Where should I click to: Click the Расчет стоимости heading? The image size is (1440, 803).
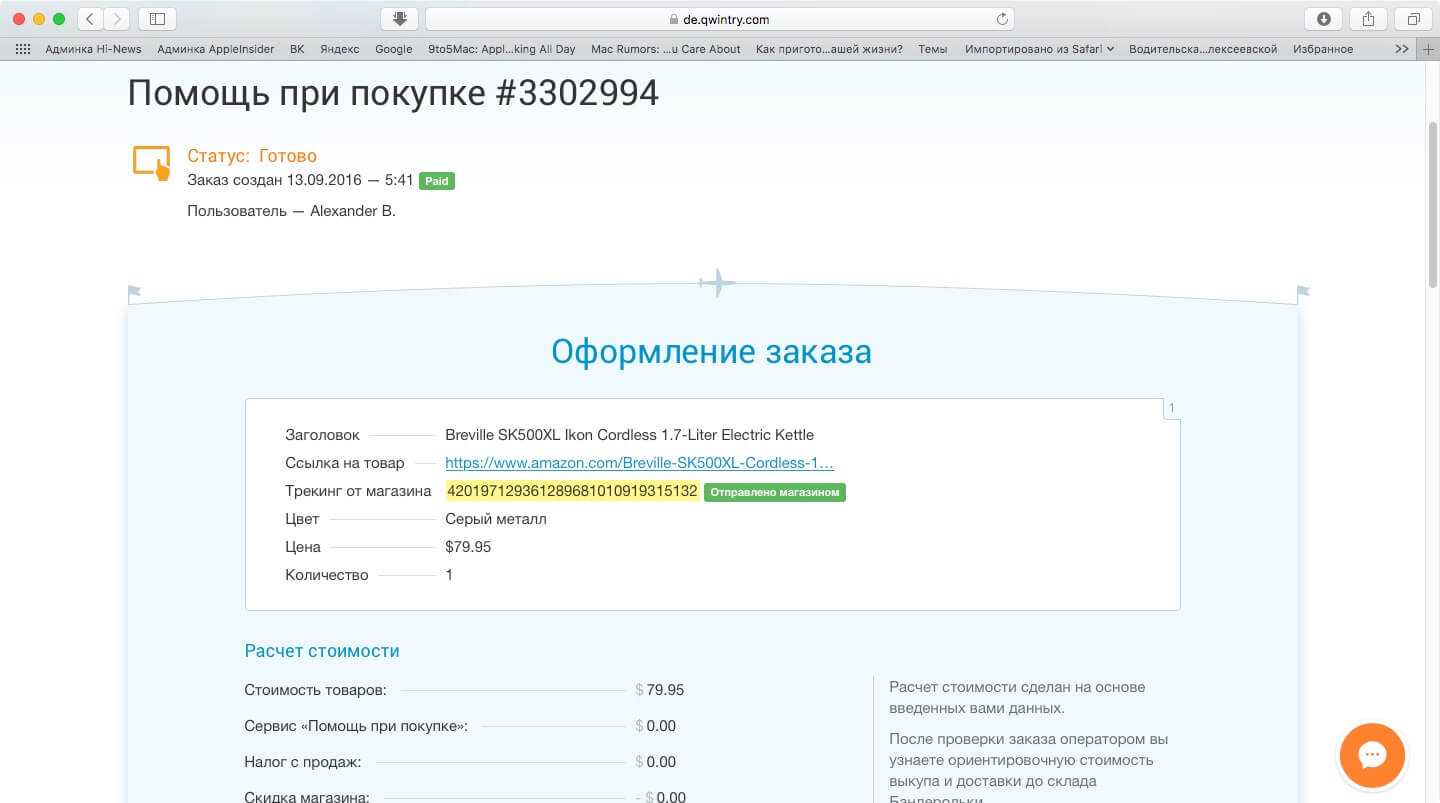click(x=322, y=651)
